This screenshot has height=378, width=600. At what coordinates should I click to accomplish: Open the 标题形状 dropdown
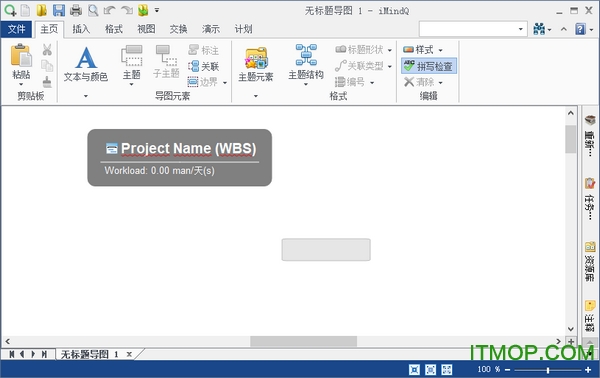coord(390,50)
